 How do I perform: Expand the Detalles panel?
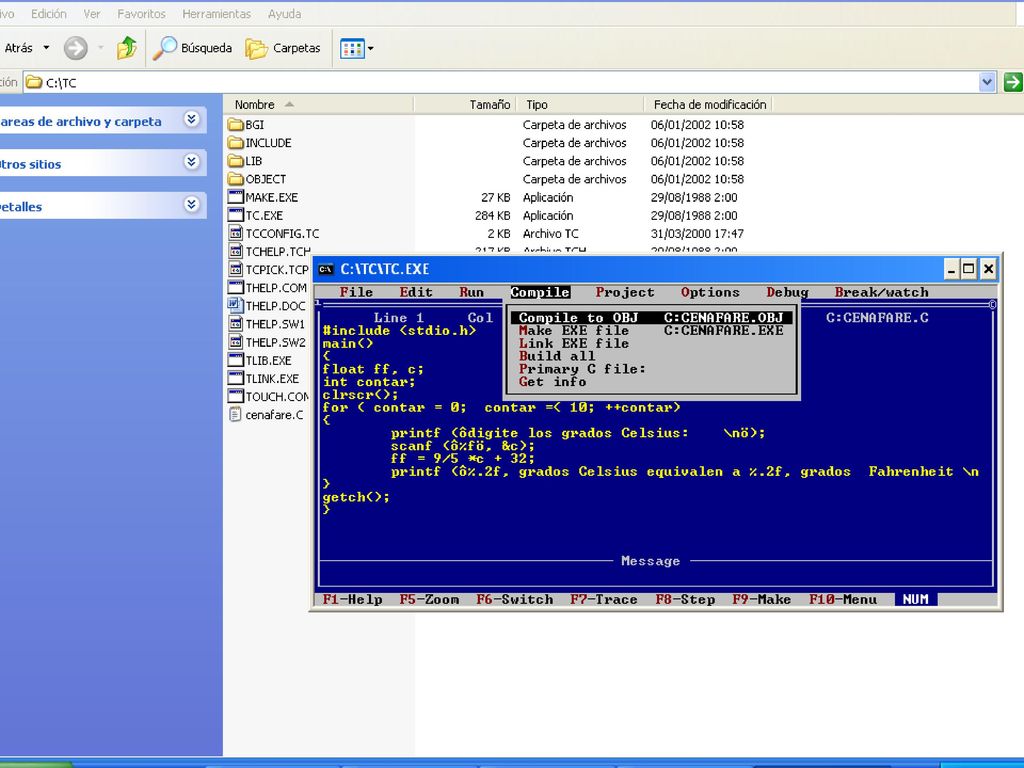[x=191, y=205]
